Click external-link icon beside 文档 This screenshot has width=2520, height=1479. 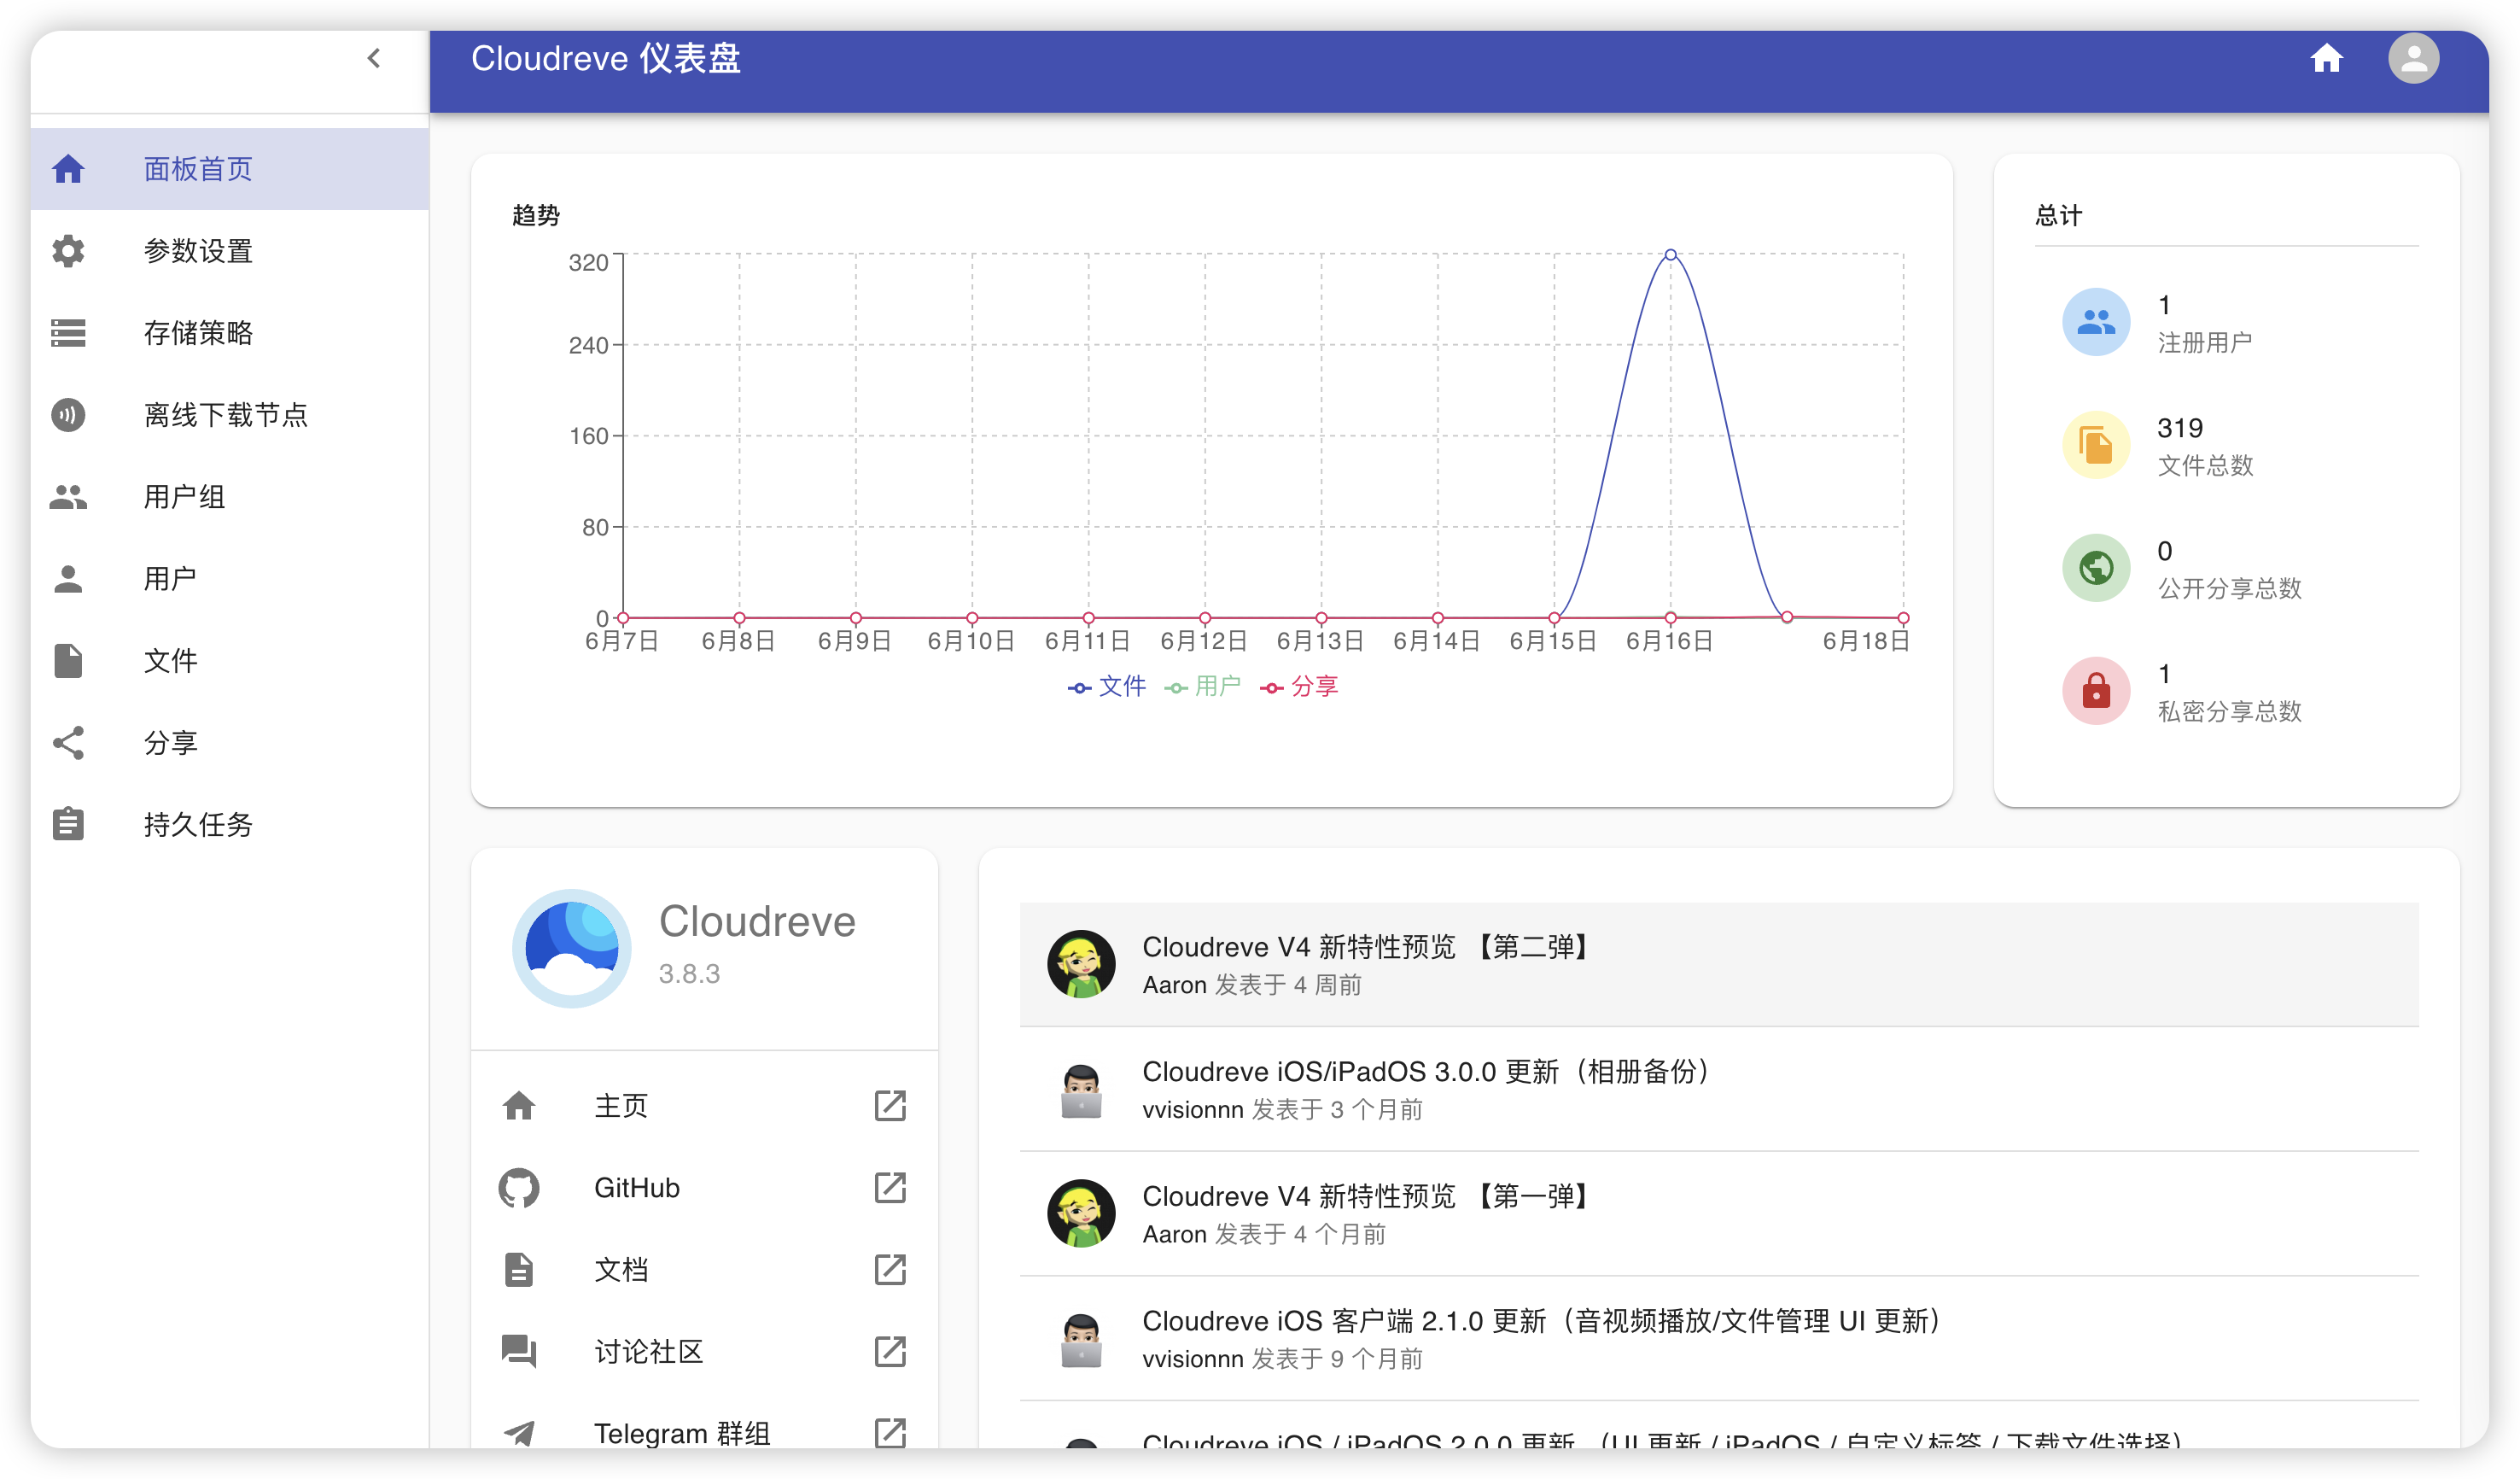pos(889,1269)
